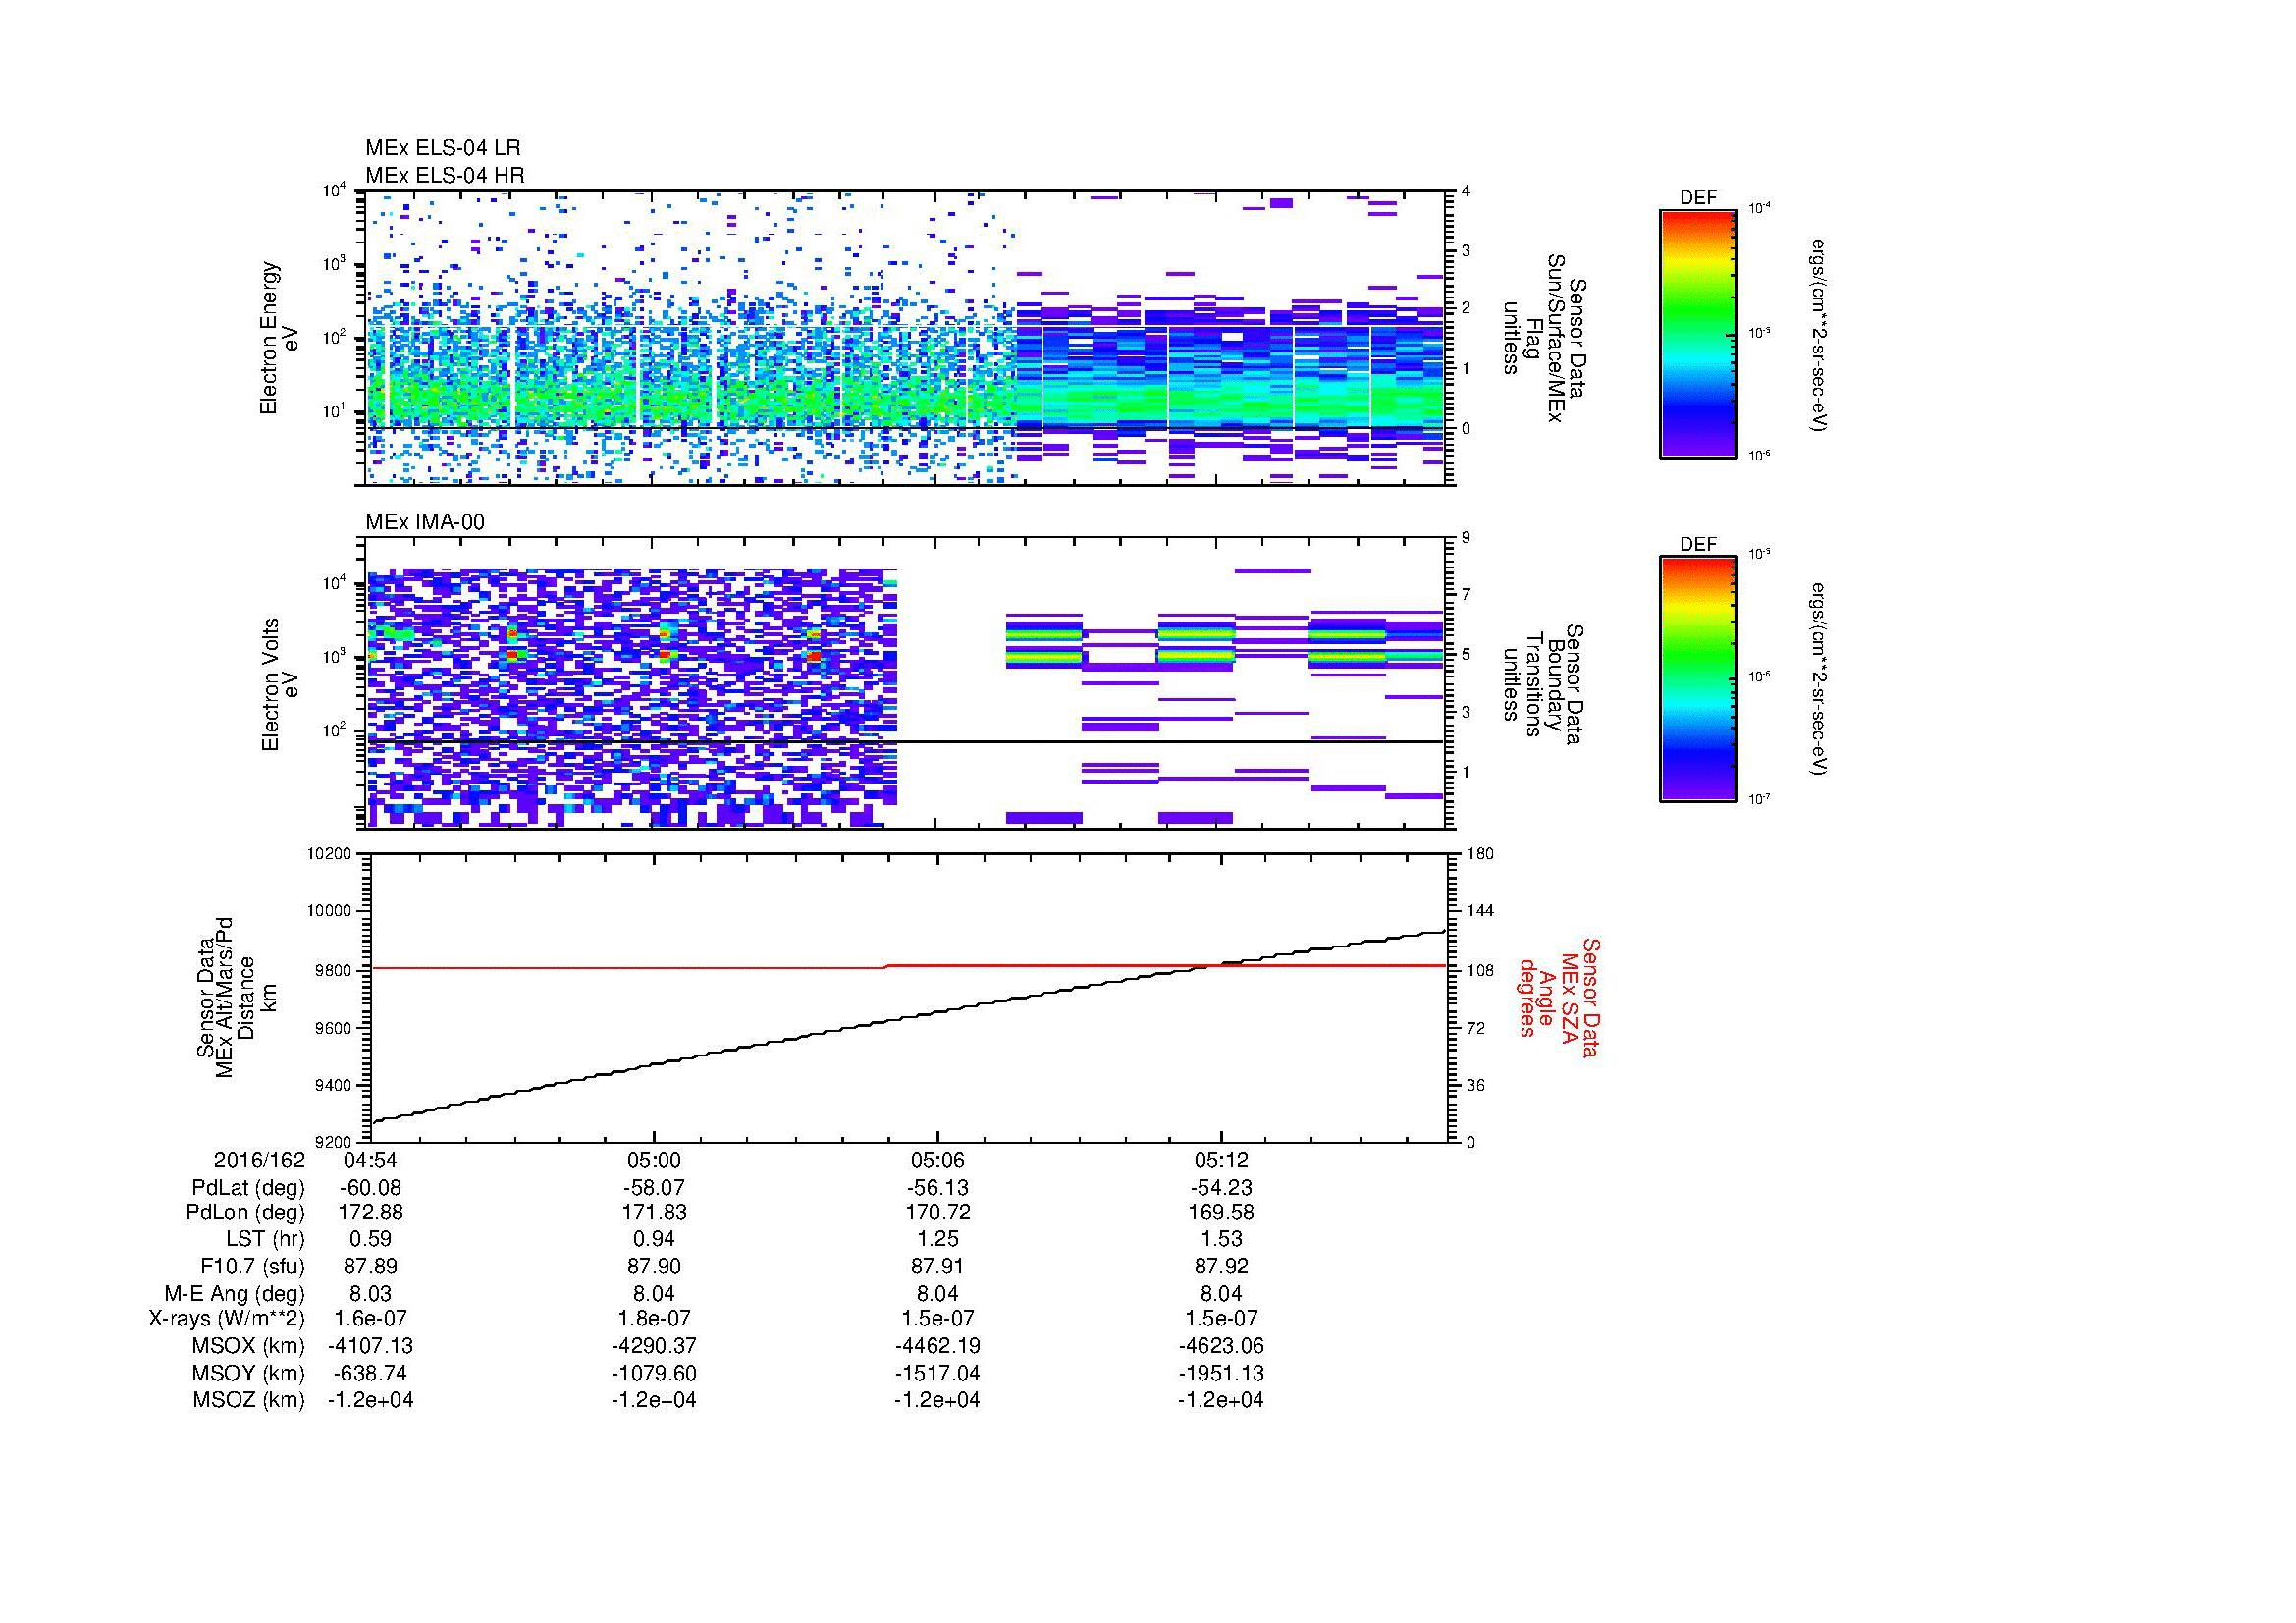This screenshot has height=1623, width=2296.
Task: Click the upper DEF color bar
Action: tap(1697, 333)
